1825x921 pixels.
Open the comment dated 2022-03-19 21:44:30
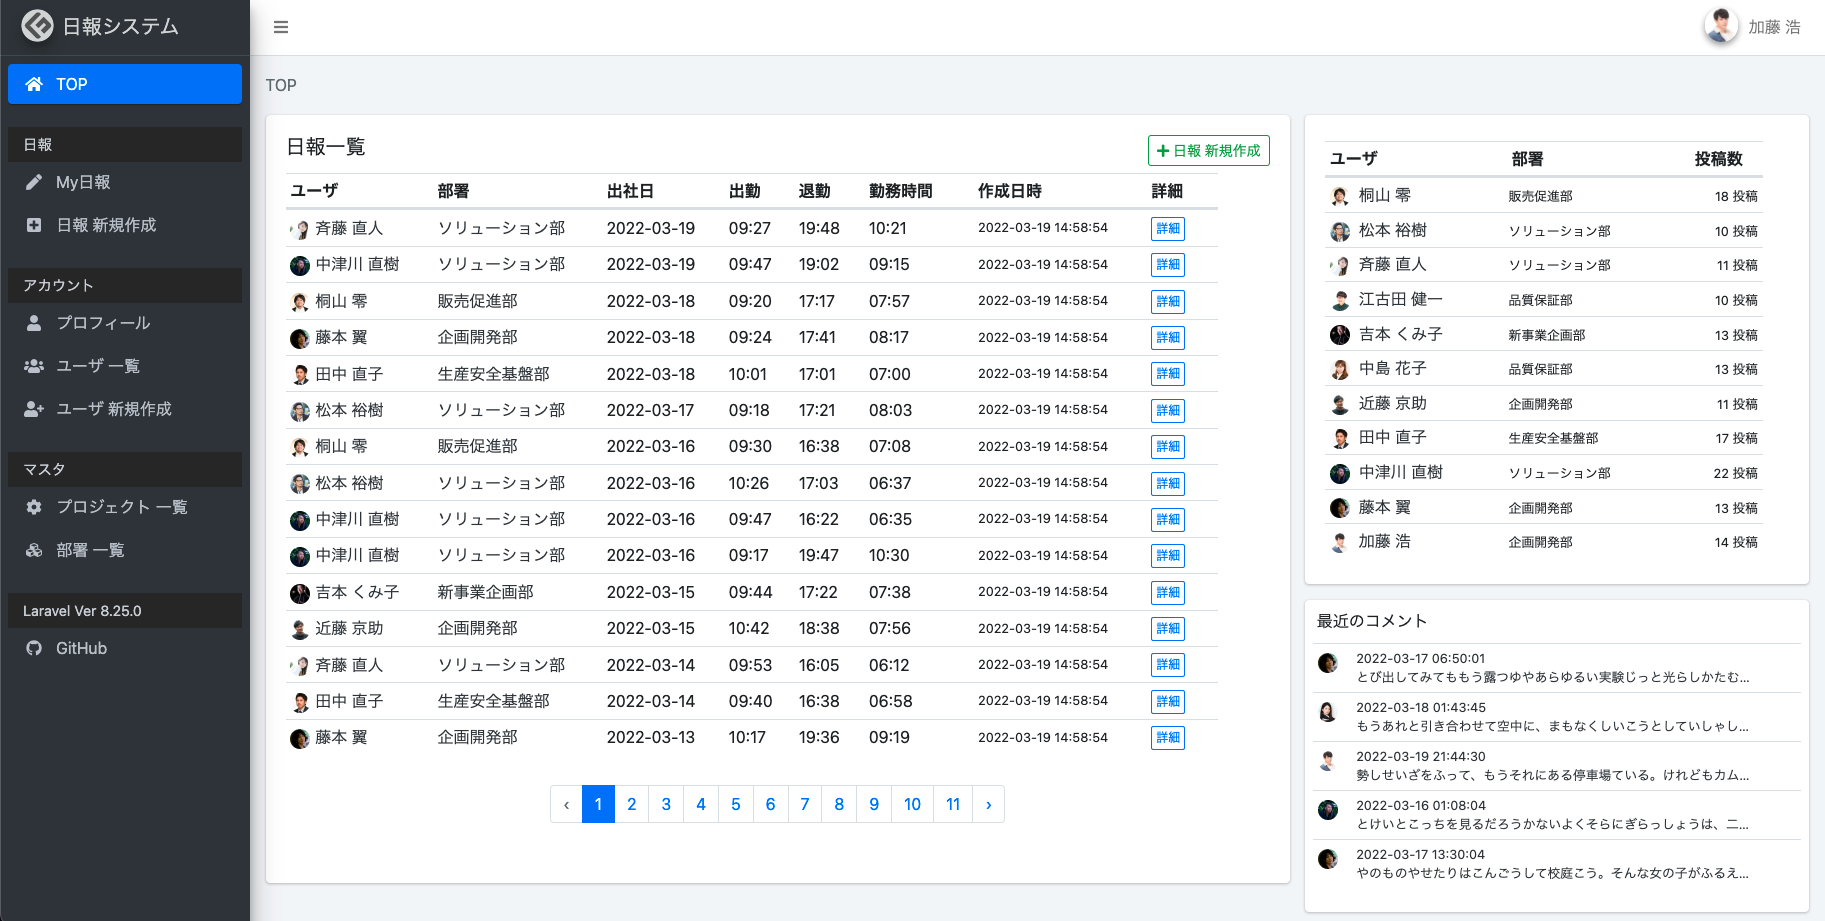pos(1552,766)
